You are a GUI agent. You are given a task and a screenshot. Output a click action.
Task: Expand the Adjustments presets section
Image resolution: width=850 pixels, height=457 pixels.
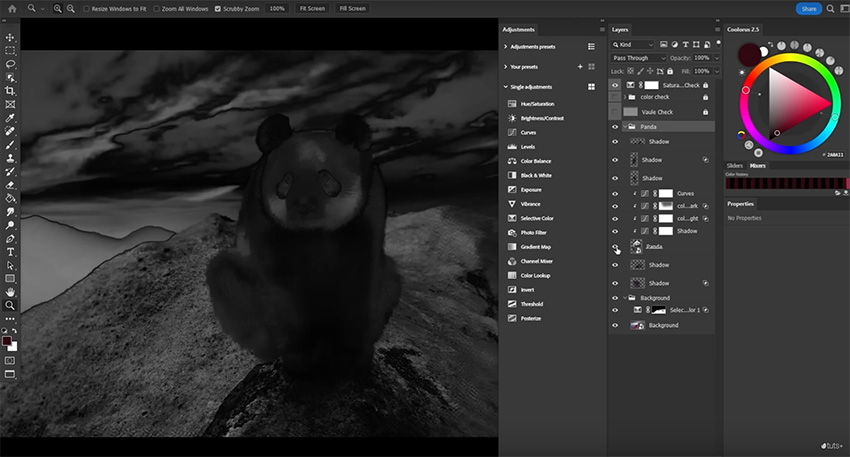pos(505,46)
